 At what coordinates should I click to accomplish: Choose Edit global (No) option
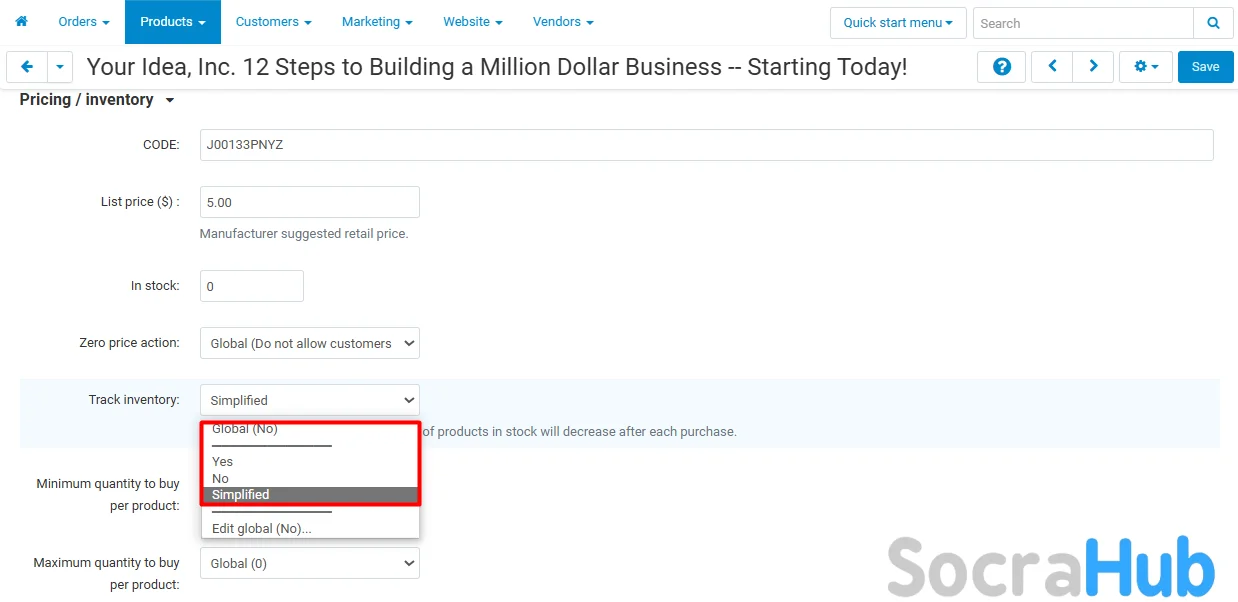(262, 529)
